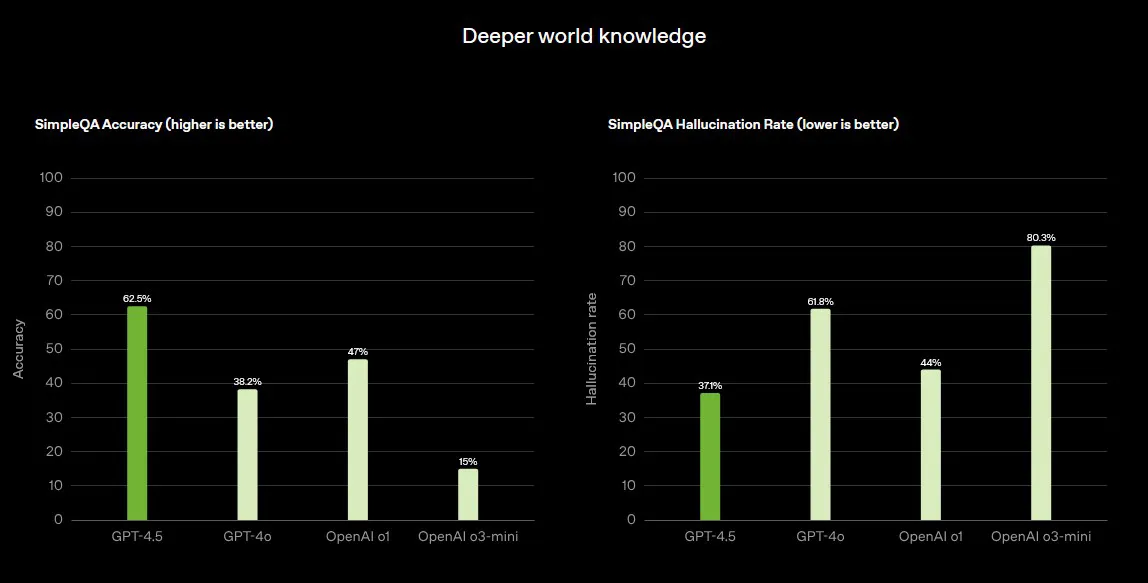
Task: Click the GPT-4o accuracy bar
Action: tap(247, 455)
